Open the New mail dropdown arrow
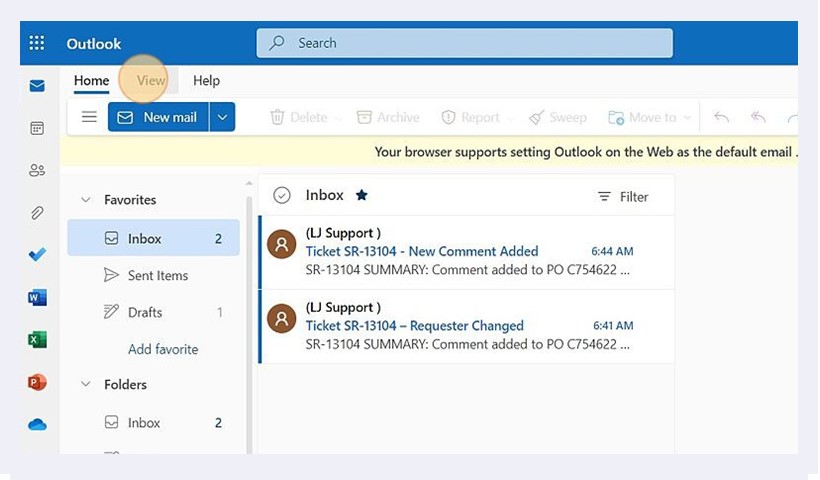This screenshot has width=820, height=480. (222, 117)
